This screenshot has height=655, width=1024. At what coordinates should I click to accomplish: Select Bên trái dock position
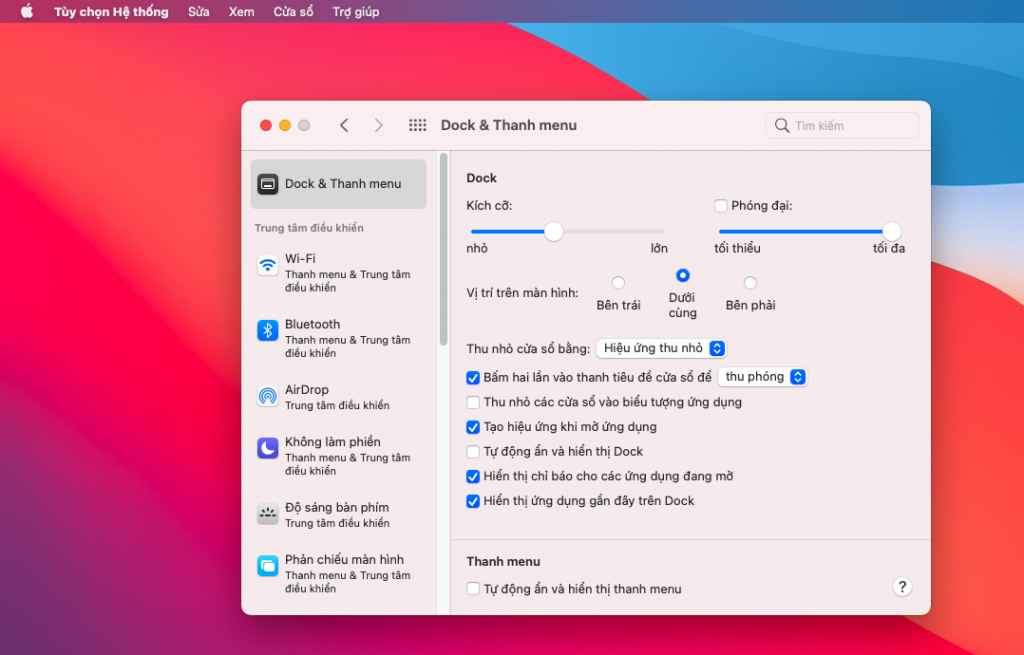pyautogui.click(x=618, y=283)
